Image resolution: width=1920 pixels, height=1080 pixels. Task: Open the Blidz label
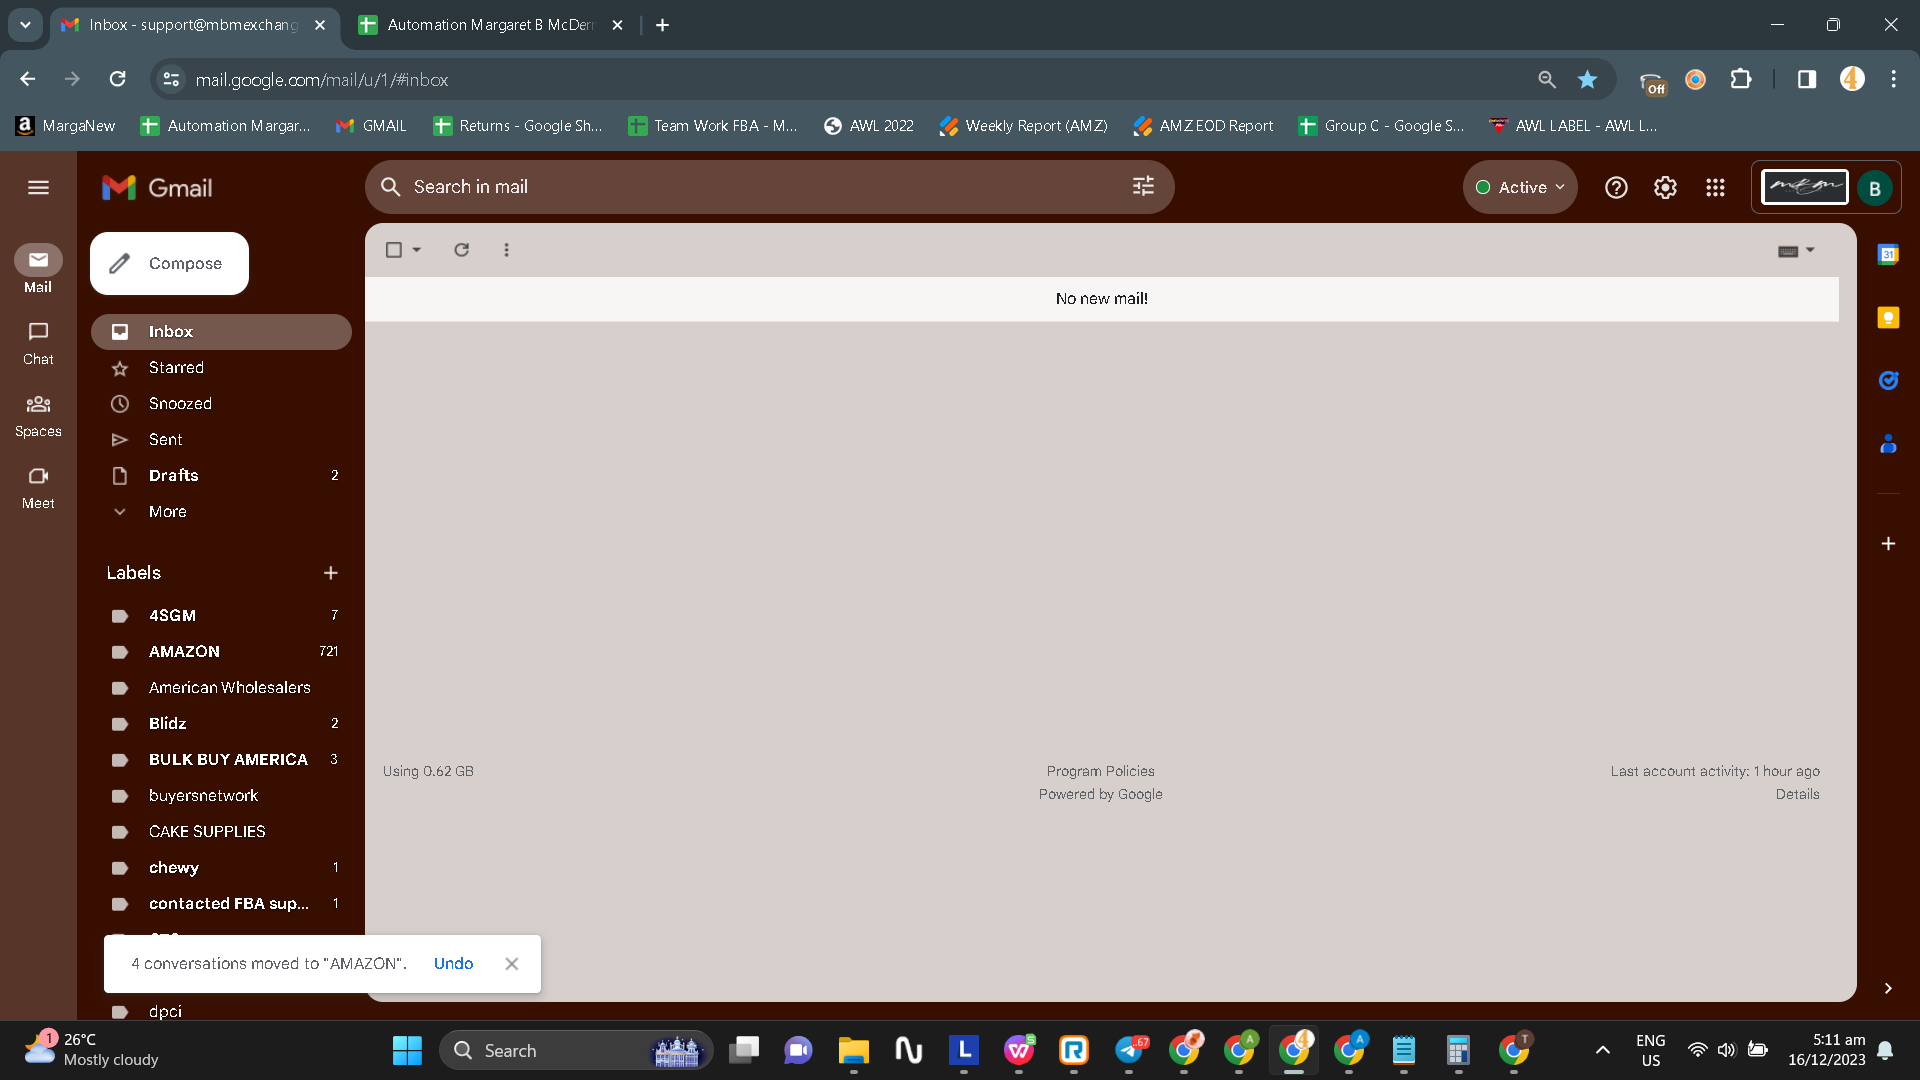click(221, 724)
